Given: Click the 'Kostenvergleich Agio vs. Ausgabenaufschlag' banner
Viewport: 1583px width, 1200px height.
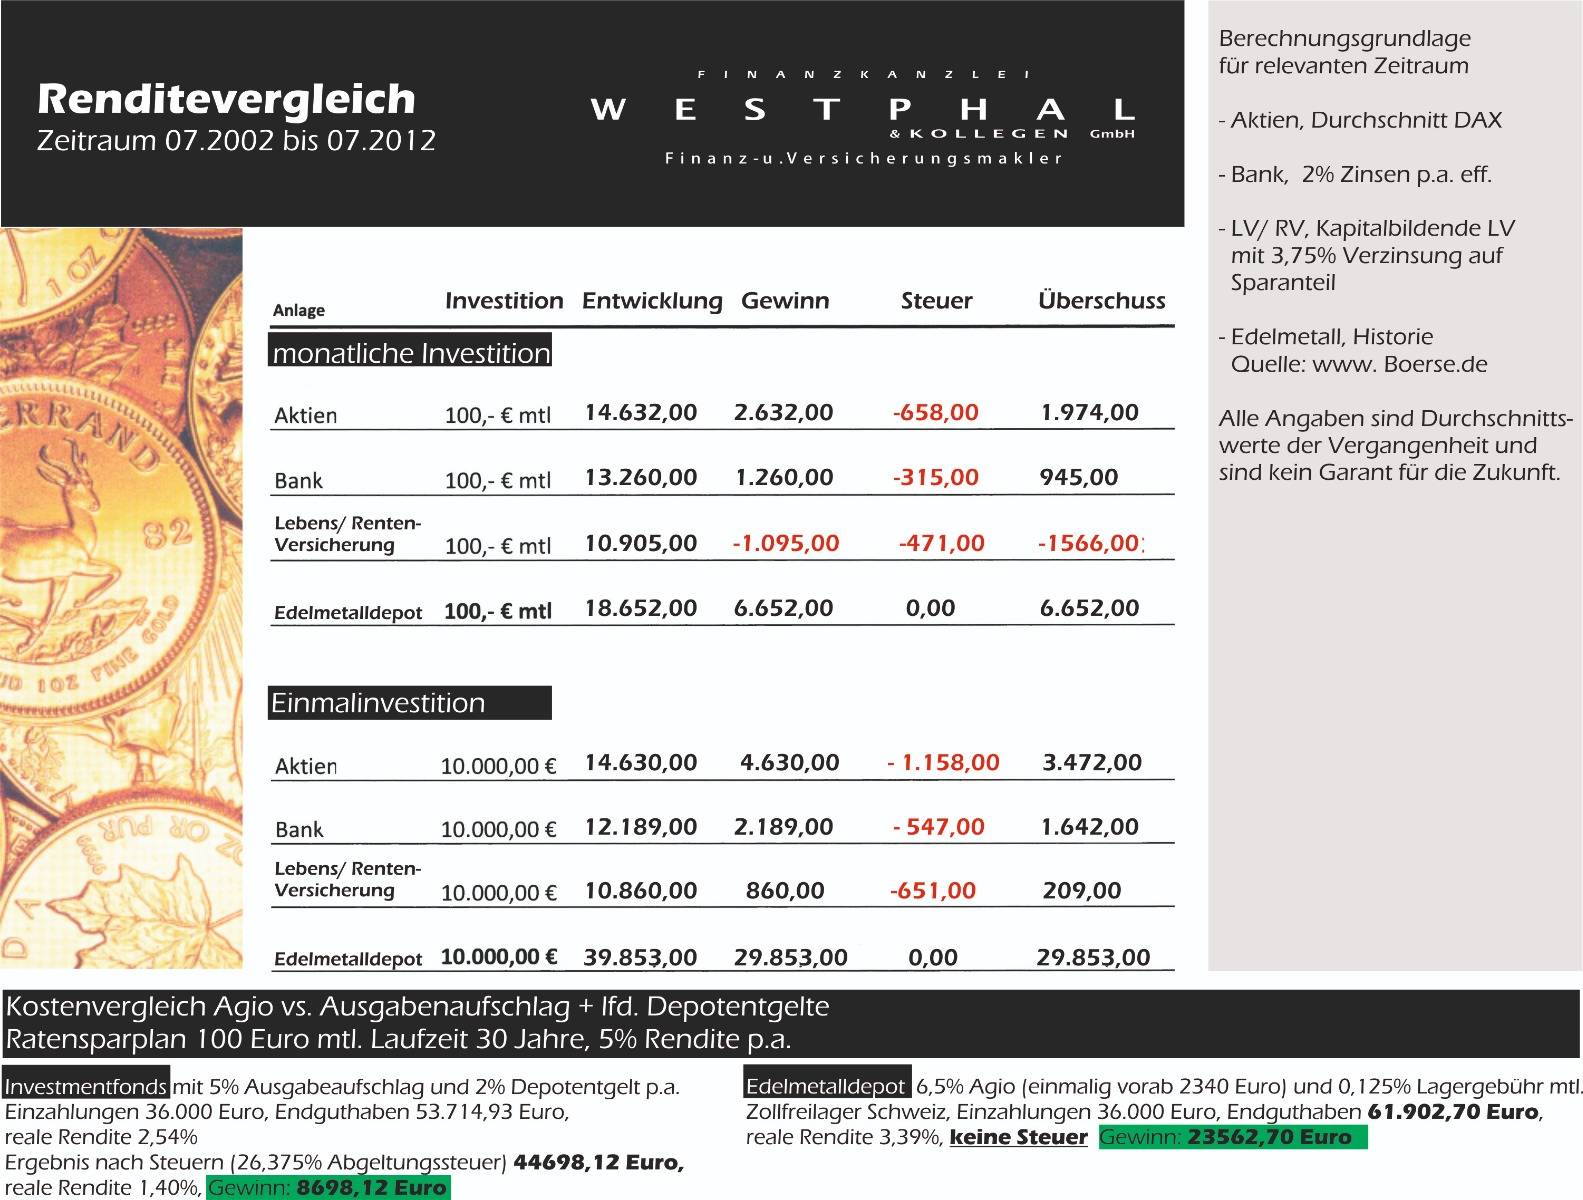Looking at the screenshot, I should (417, 1007).
